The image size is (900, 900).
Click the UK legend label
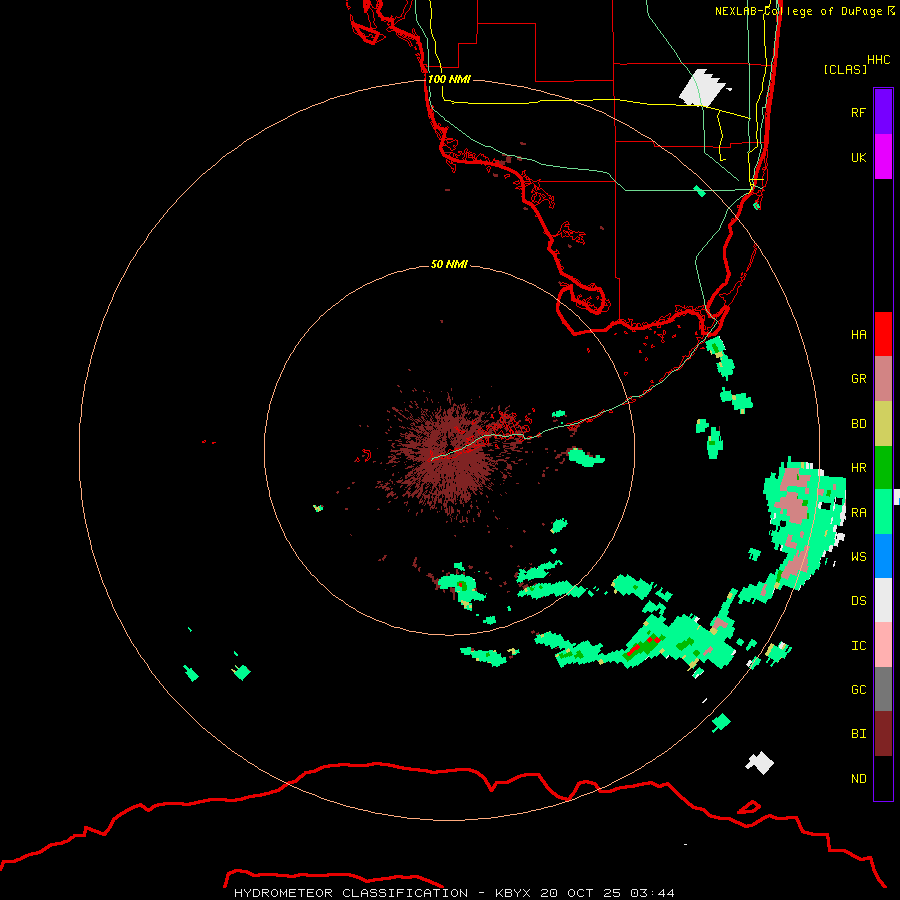pyautogui.click(x=858, y=157)
